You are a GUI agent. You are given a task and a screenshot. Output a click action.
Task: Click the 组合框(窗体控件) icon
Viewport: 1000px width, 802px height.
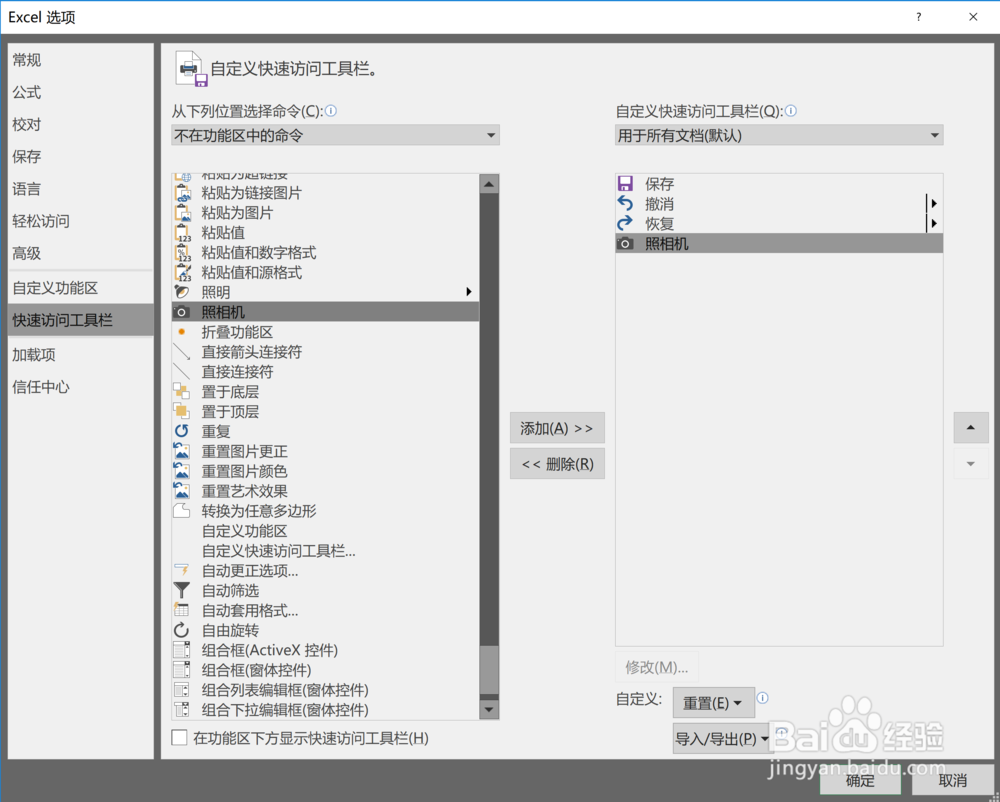(x=182, y=669)
